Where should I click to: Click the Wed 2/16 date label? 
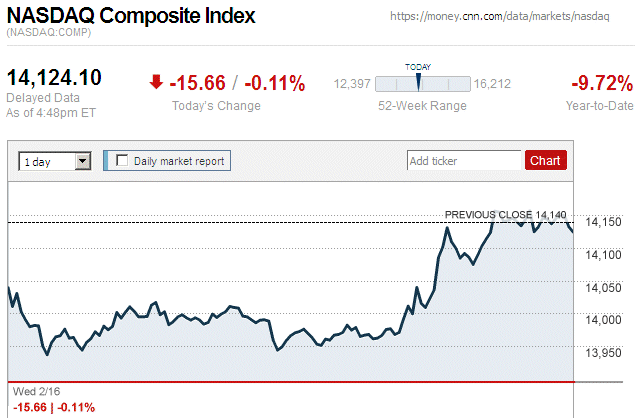click(31, 391)
